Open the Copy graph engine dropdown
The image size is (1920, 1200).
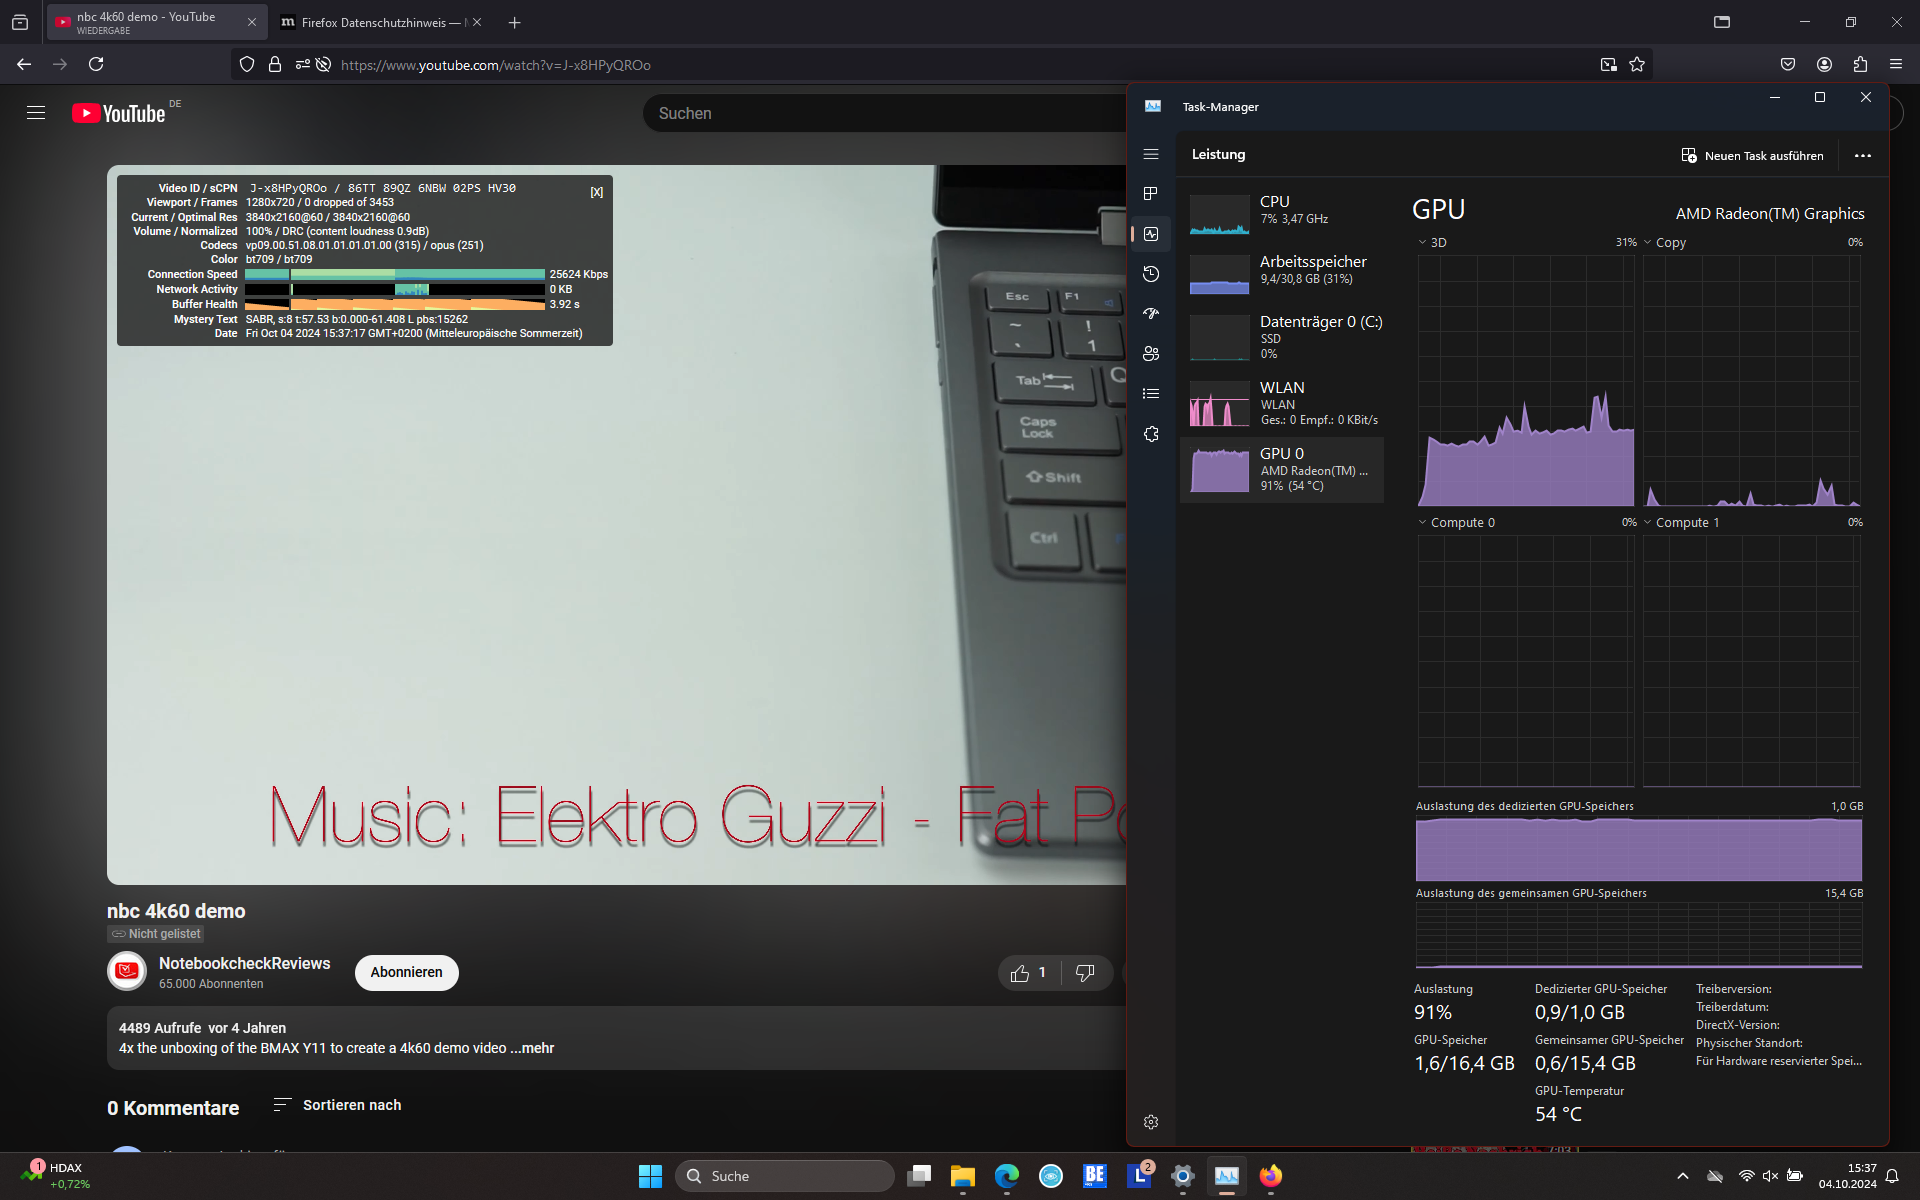point(1664,243)
